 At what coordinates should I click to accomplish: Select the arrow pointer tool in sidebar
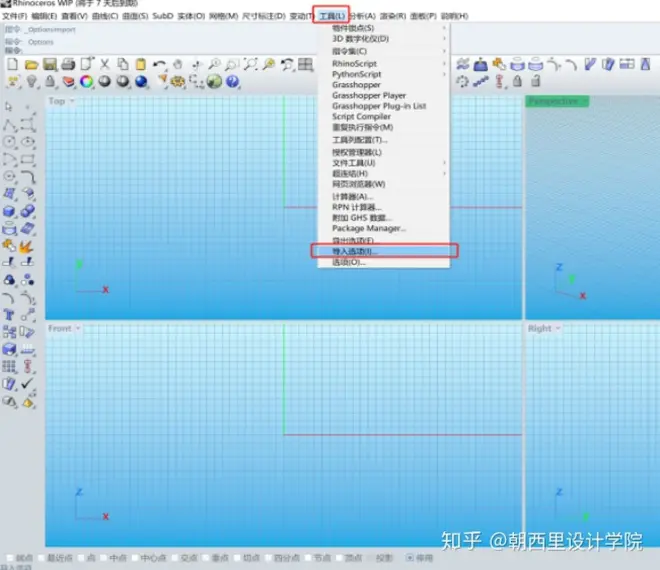point(9,107)
